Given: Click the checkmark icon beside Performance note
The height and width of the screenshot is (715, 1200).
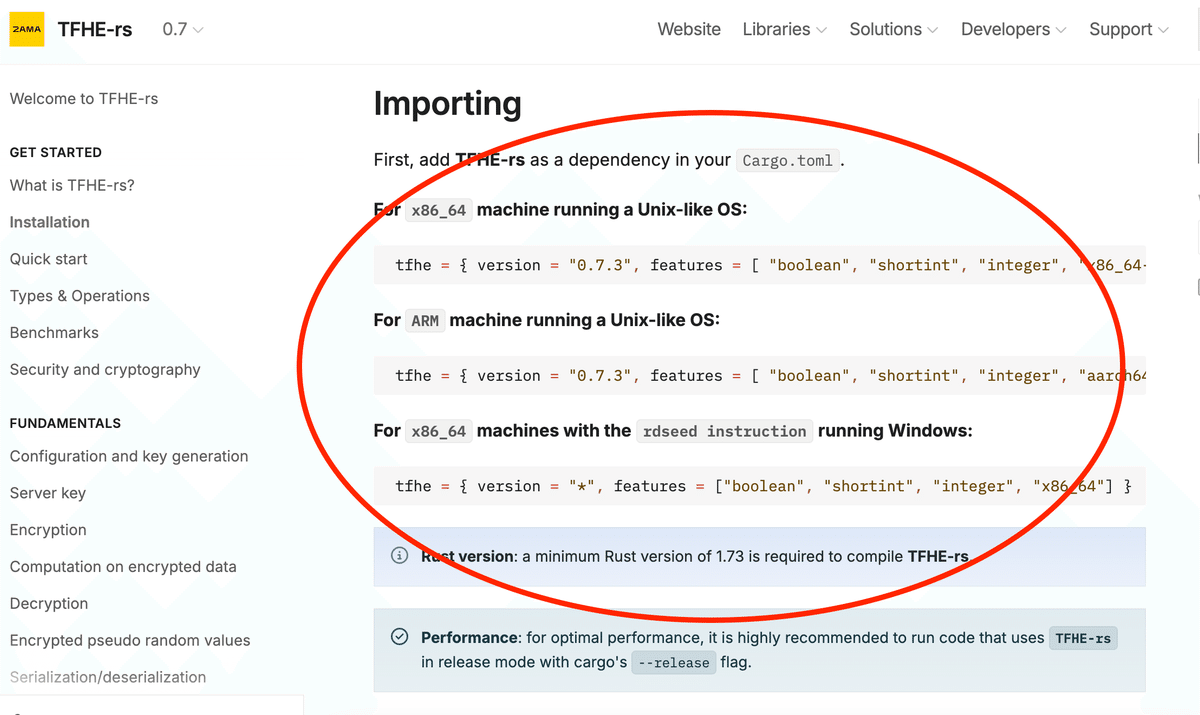Looking at the screenshot, I should 399,637.
